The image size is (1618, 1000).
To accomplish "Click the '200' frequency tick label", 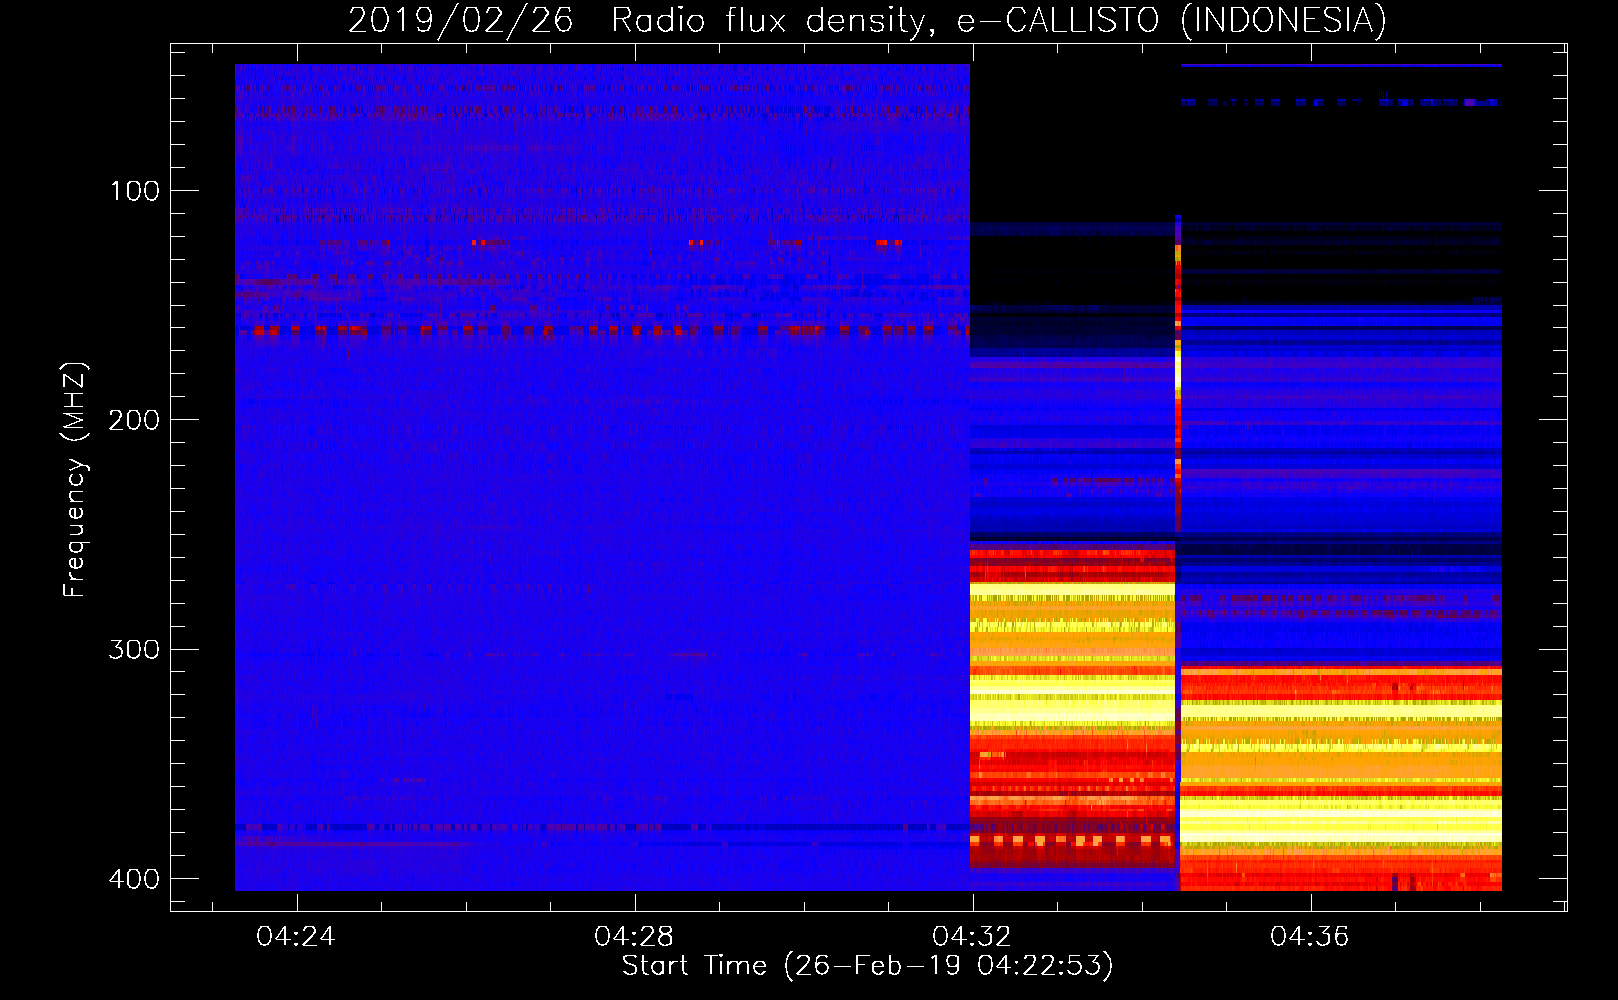I will tap(134, 420).
